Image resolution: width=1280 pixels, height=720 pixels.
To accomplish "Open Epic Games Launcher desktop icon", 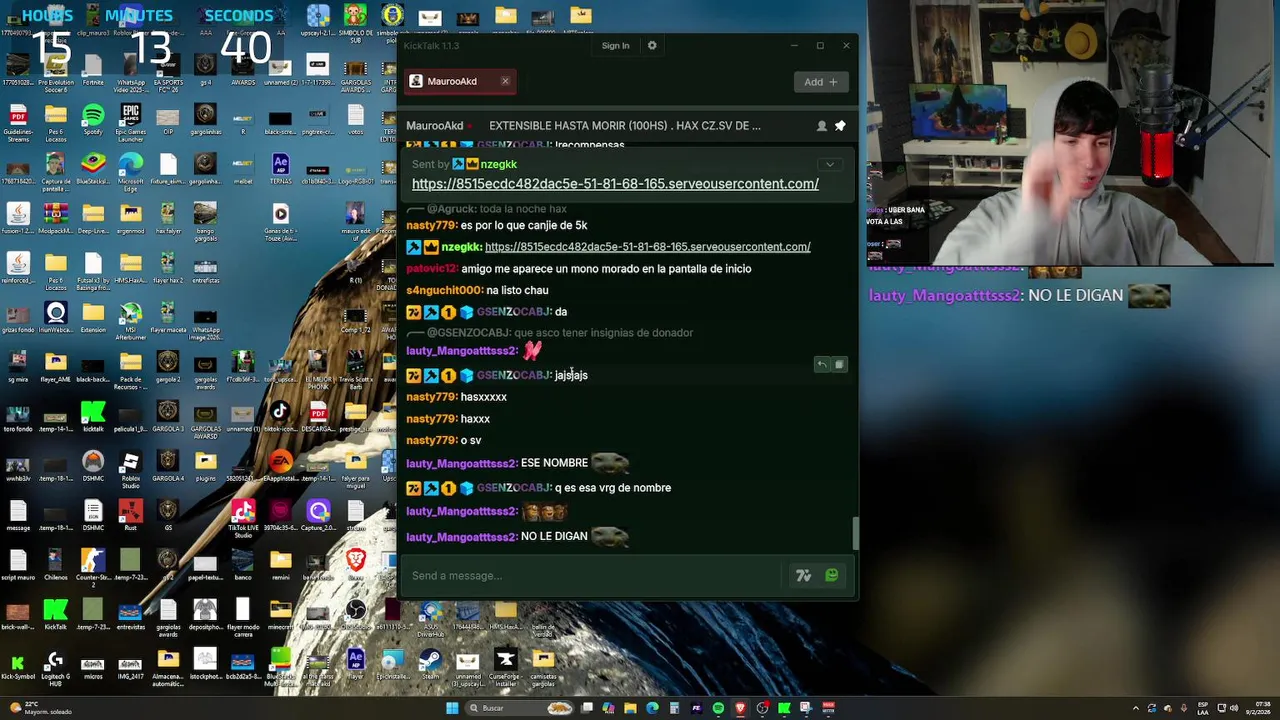I will coord(130,123).
